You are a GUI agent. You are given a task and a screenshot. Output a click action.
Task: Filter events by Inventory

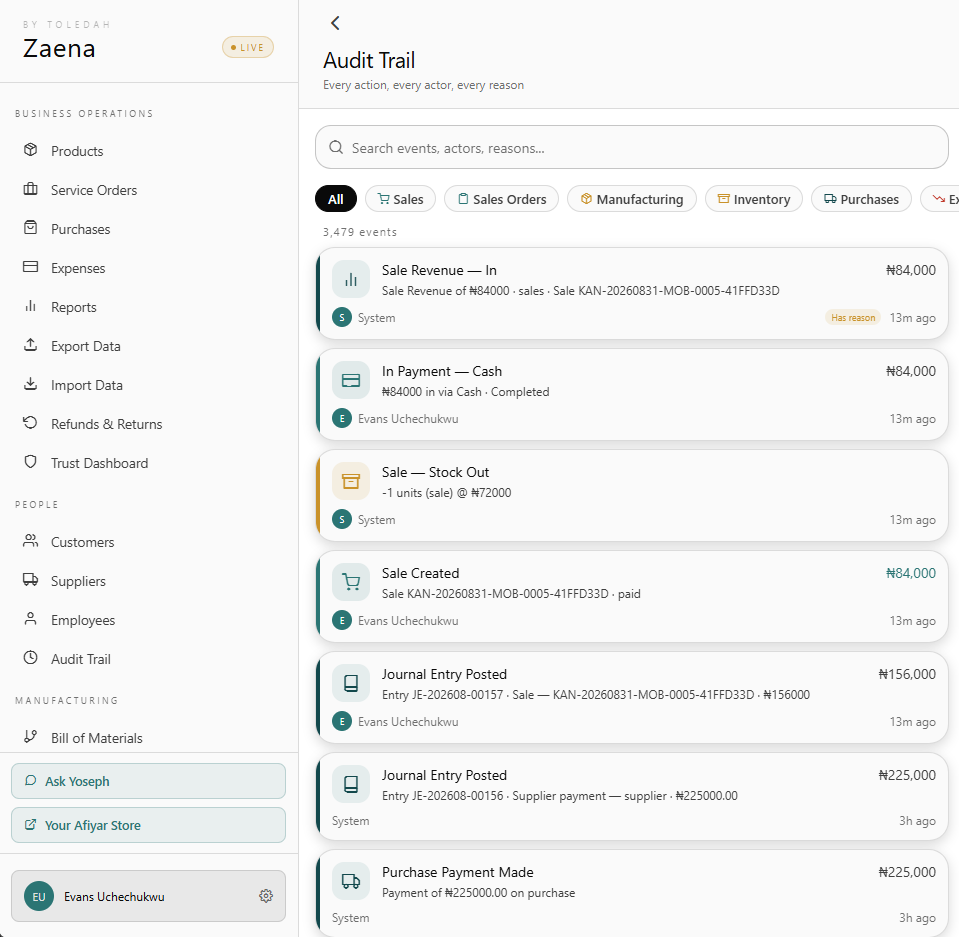coord(754,199)
